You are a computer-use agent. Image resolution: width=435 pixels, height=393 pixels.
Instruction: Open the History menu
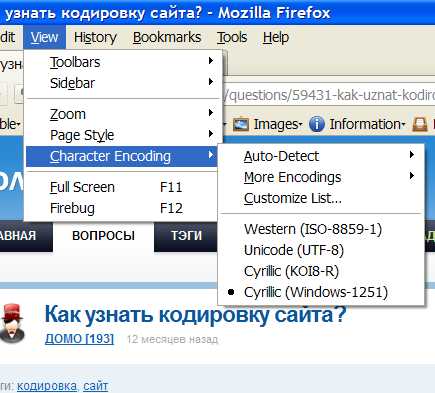[95, 37]
